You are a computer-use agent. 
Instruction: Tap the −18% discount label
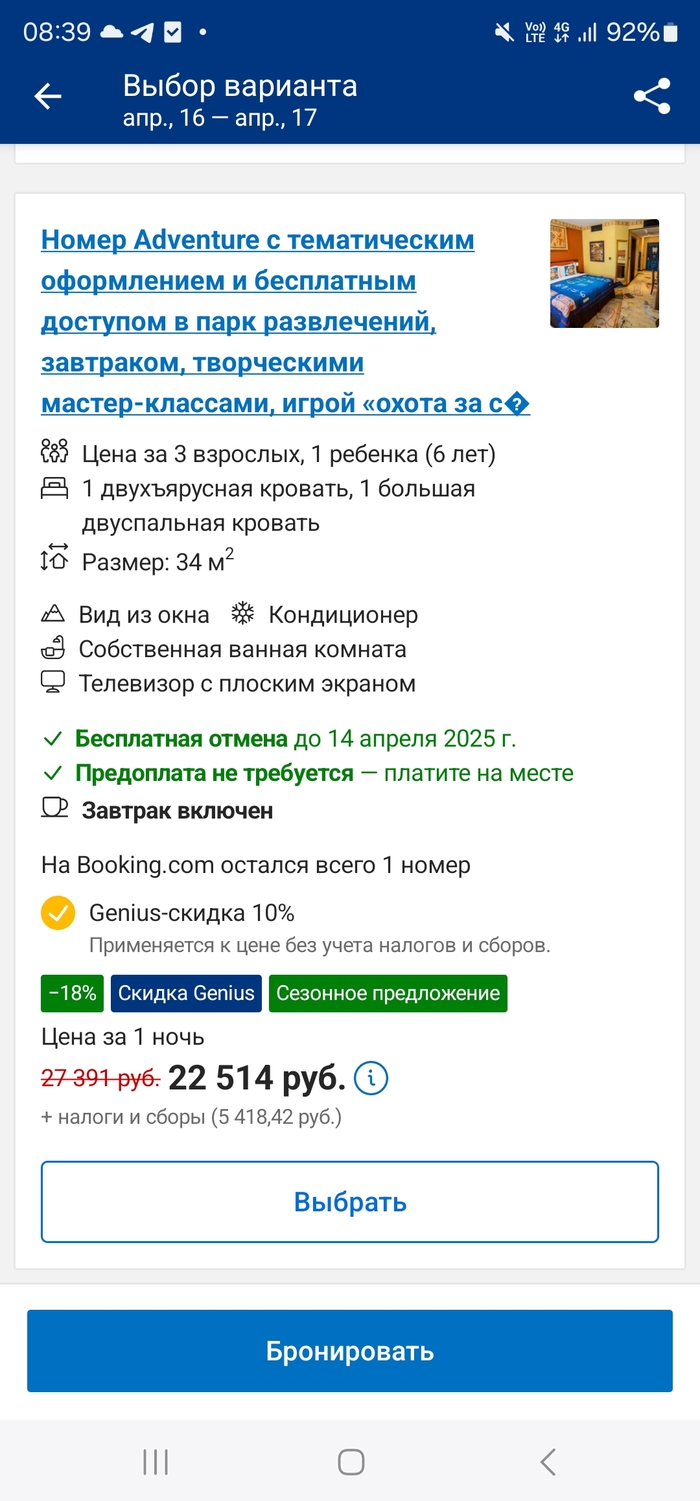[70, 993]
